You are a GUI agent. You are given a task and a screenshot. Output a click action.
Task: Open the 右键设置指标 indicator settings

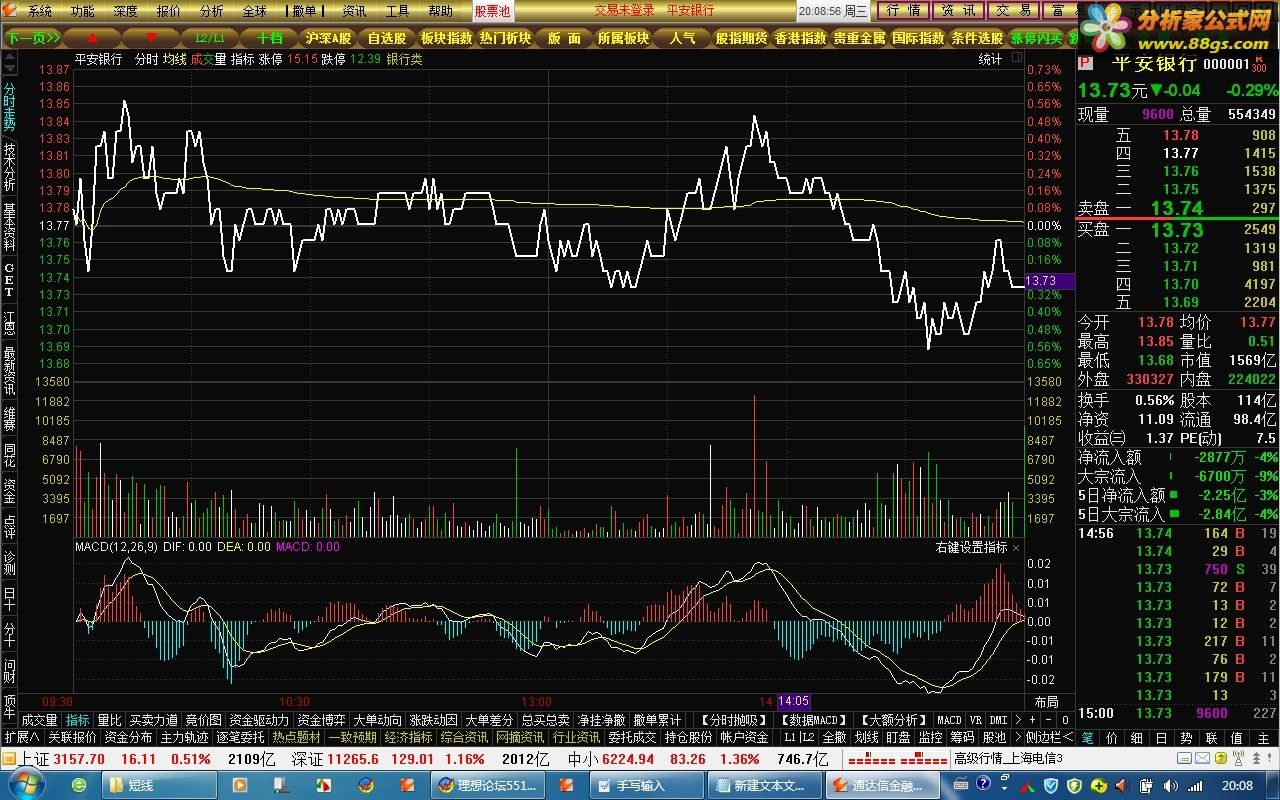[x=971, y=548]
